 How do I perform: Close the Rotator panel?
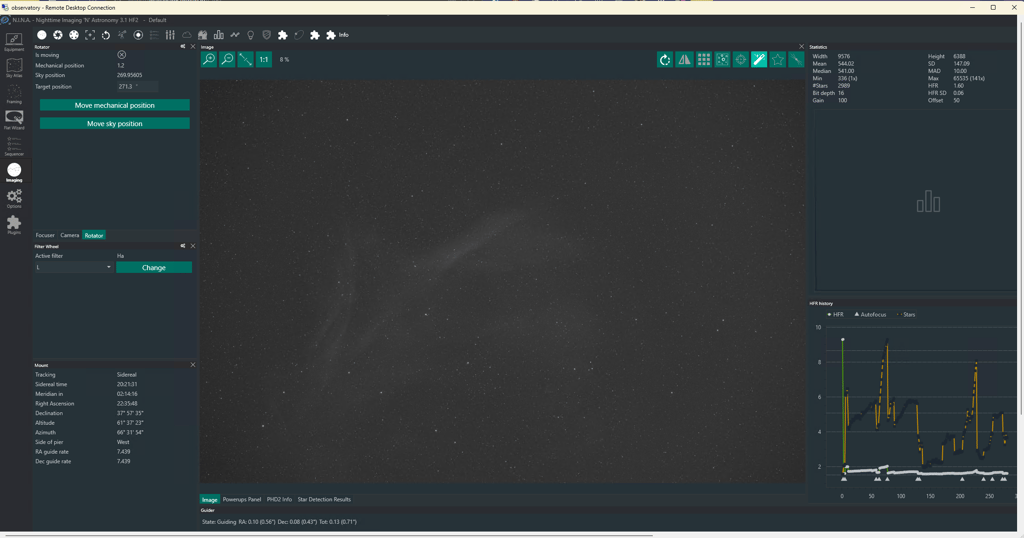pos(193,47)
